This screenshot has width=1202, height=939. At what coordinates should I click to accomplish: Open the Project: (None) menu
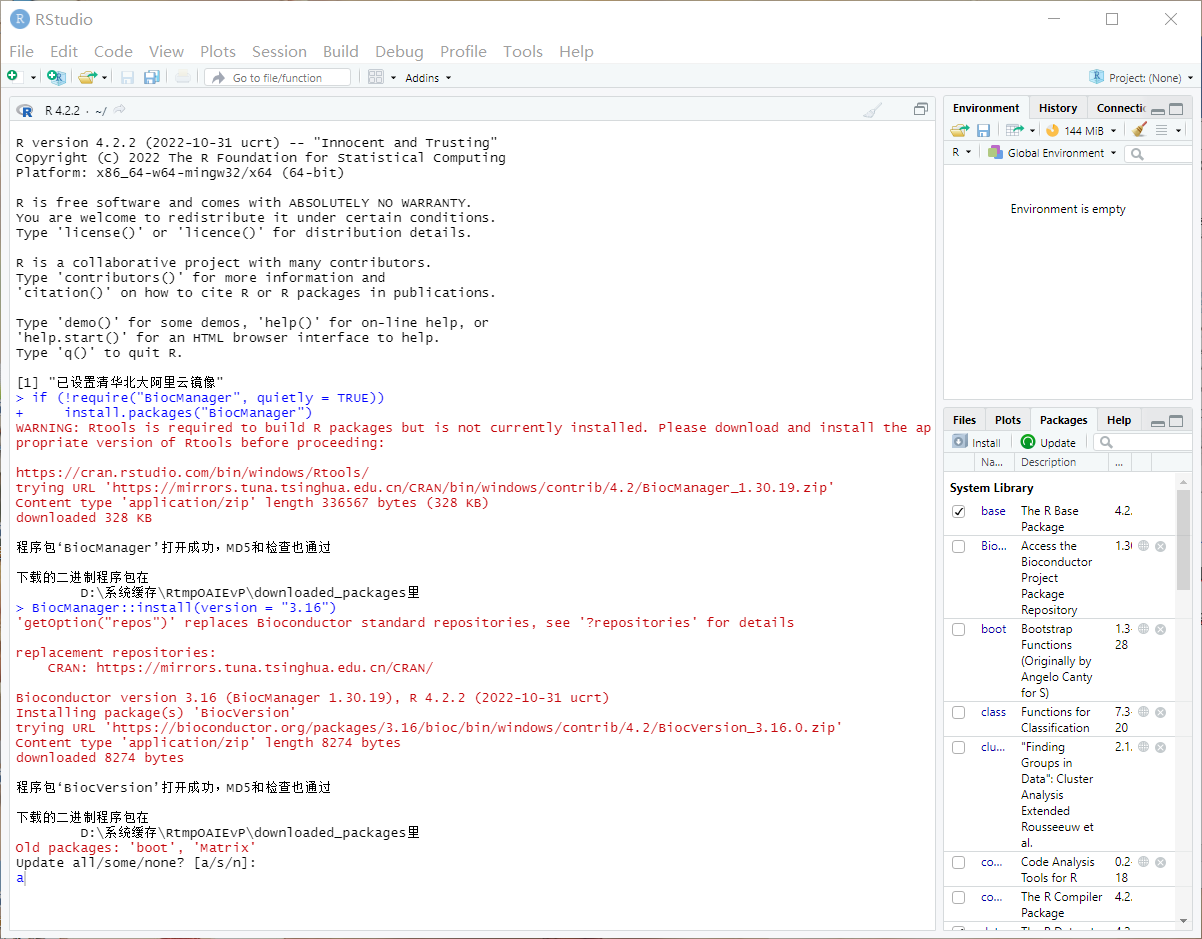click(x=1141, y=77)
